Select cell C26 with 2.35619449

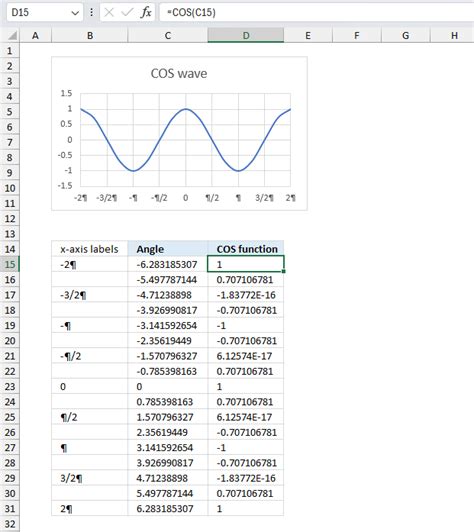[168, 432]
